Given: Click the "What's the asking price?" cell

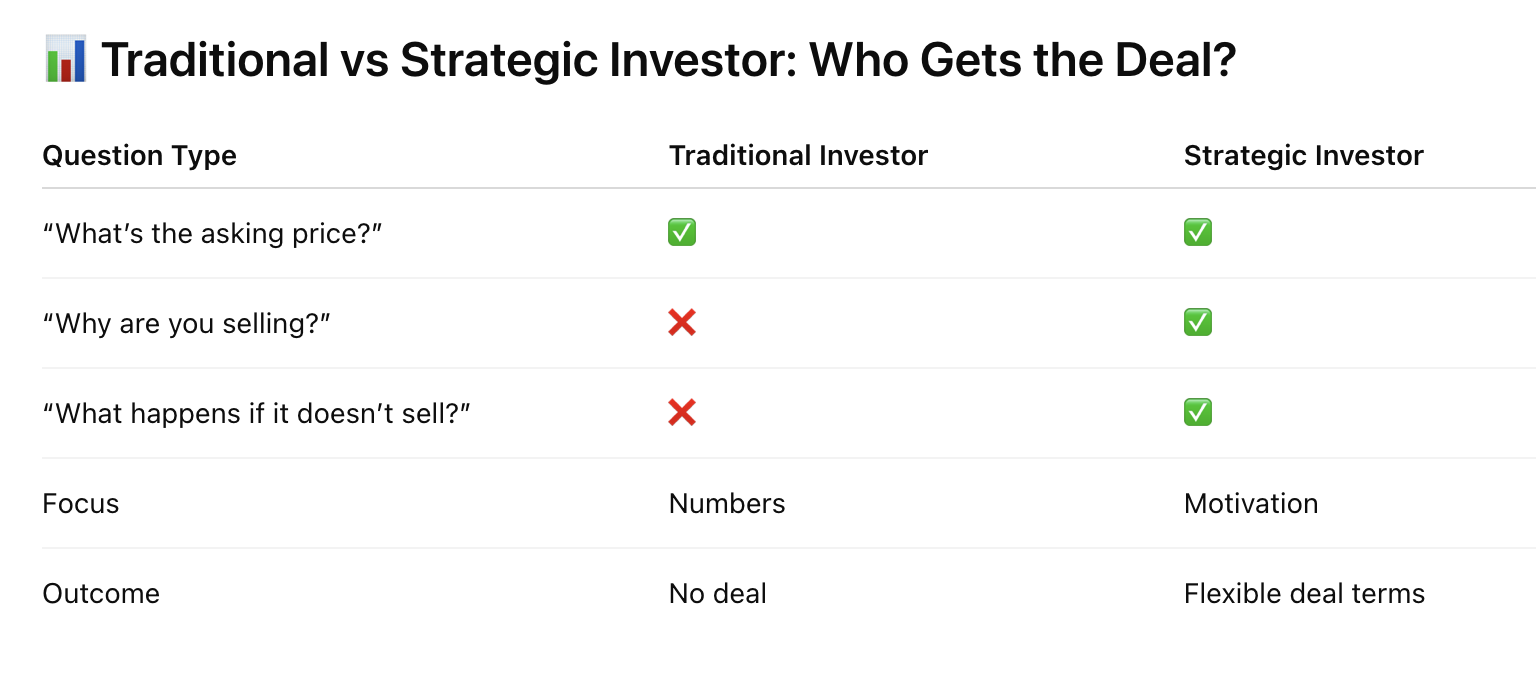Looking at the screenshot, I should tap(213, 234).
